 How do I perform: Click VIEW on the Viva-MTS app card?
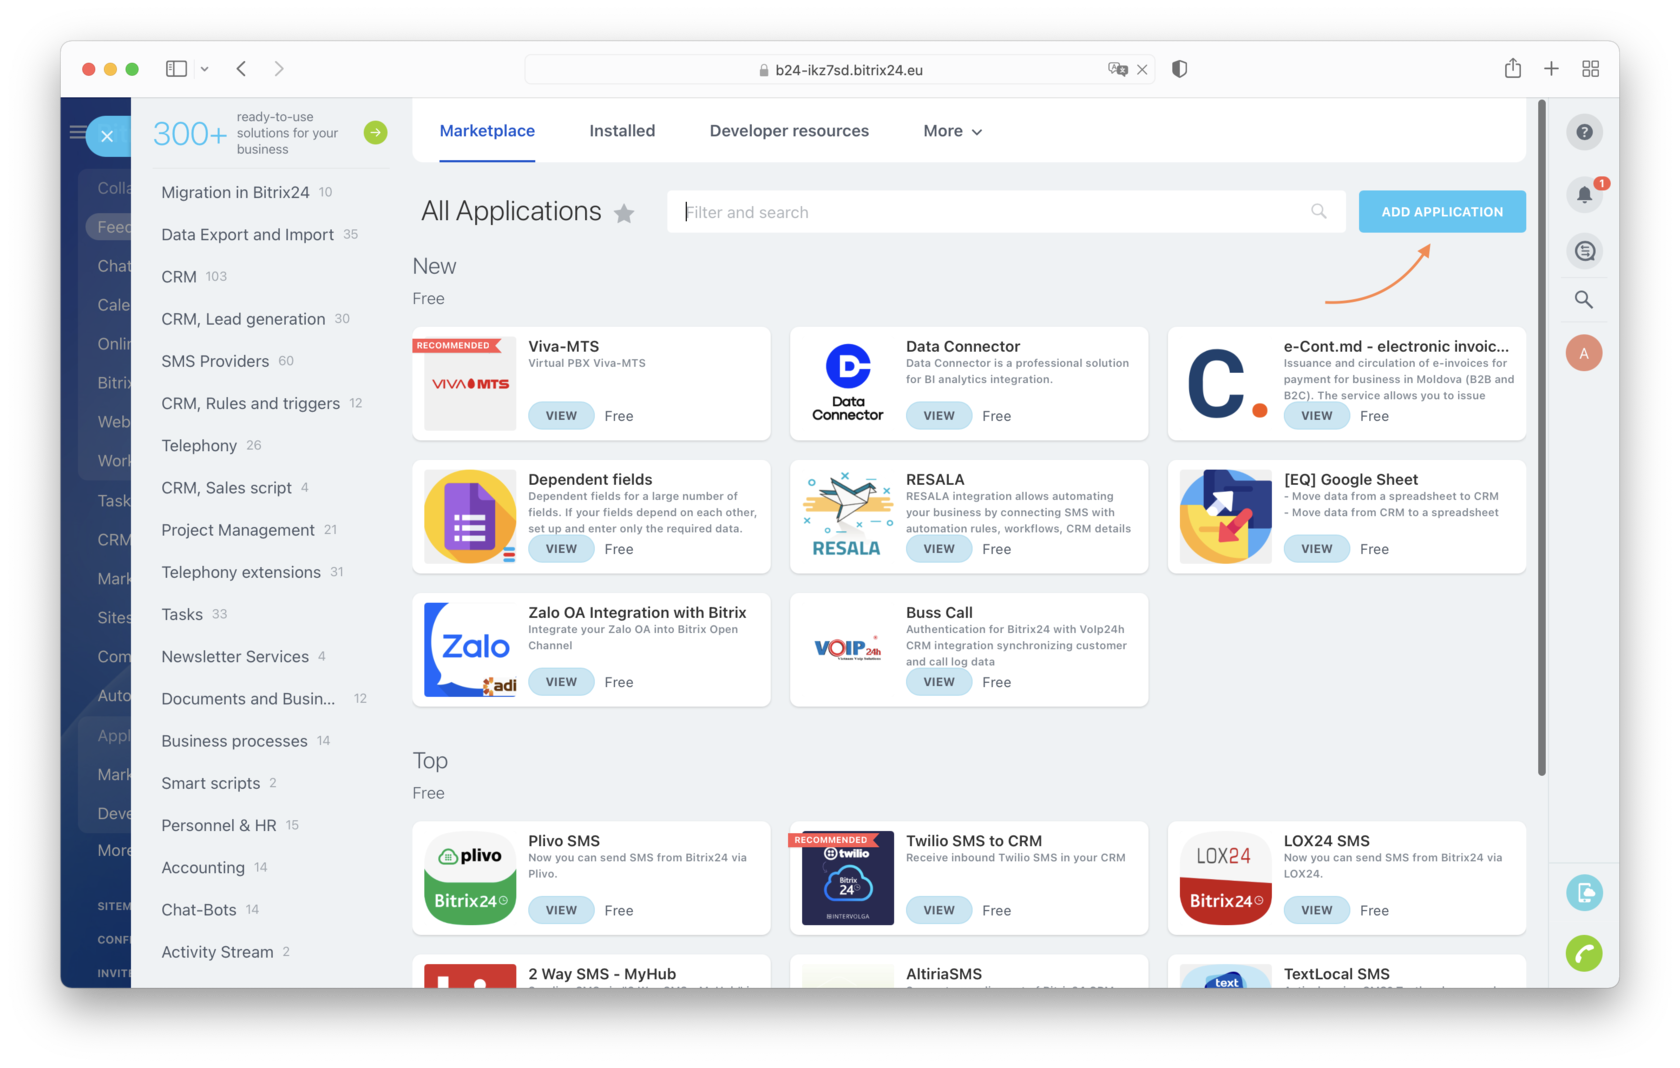pyautogui.click(x=561, y=415)
